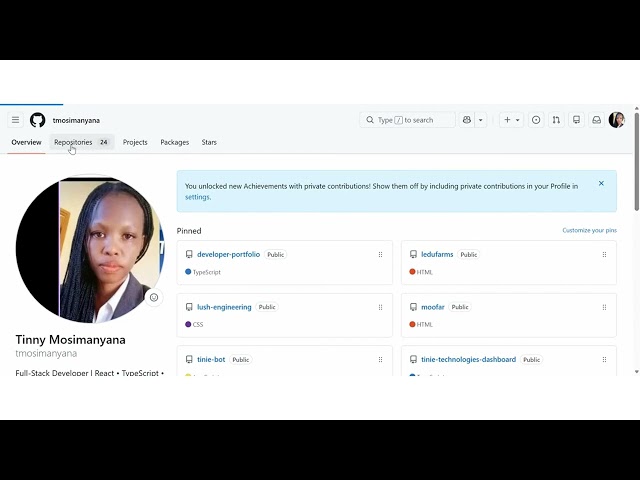The width and height of the screenshot is (640, 480).
Task: Open the repositories icon in header
Action: (576, 120)
